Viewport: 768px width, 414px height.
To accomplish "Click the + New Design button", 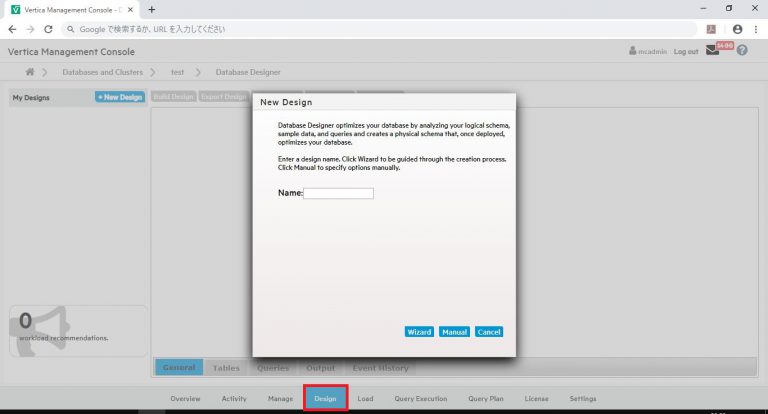I will click(x=120, y=97).
